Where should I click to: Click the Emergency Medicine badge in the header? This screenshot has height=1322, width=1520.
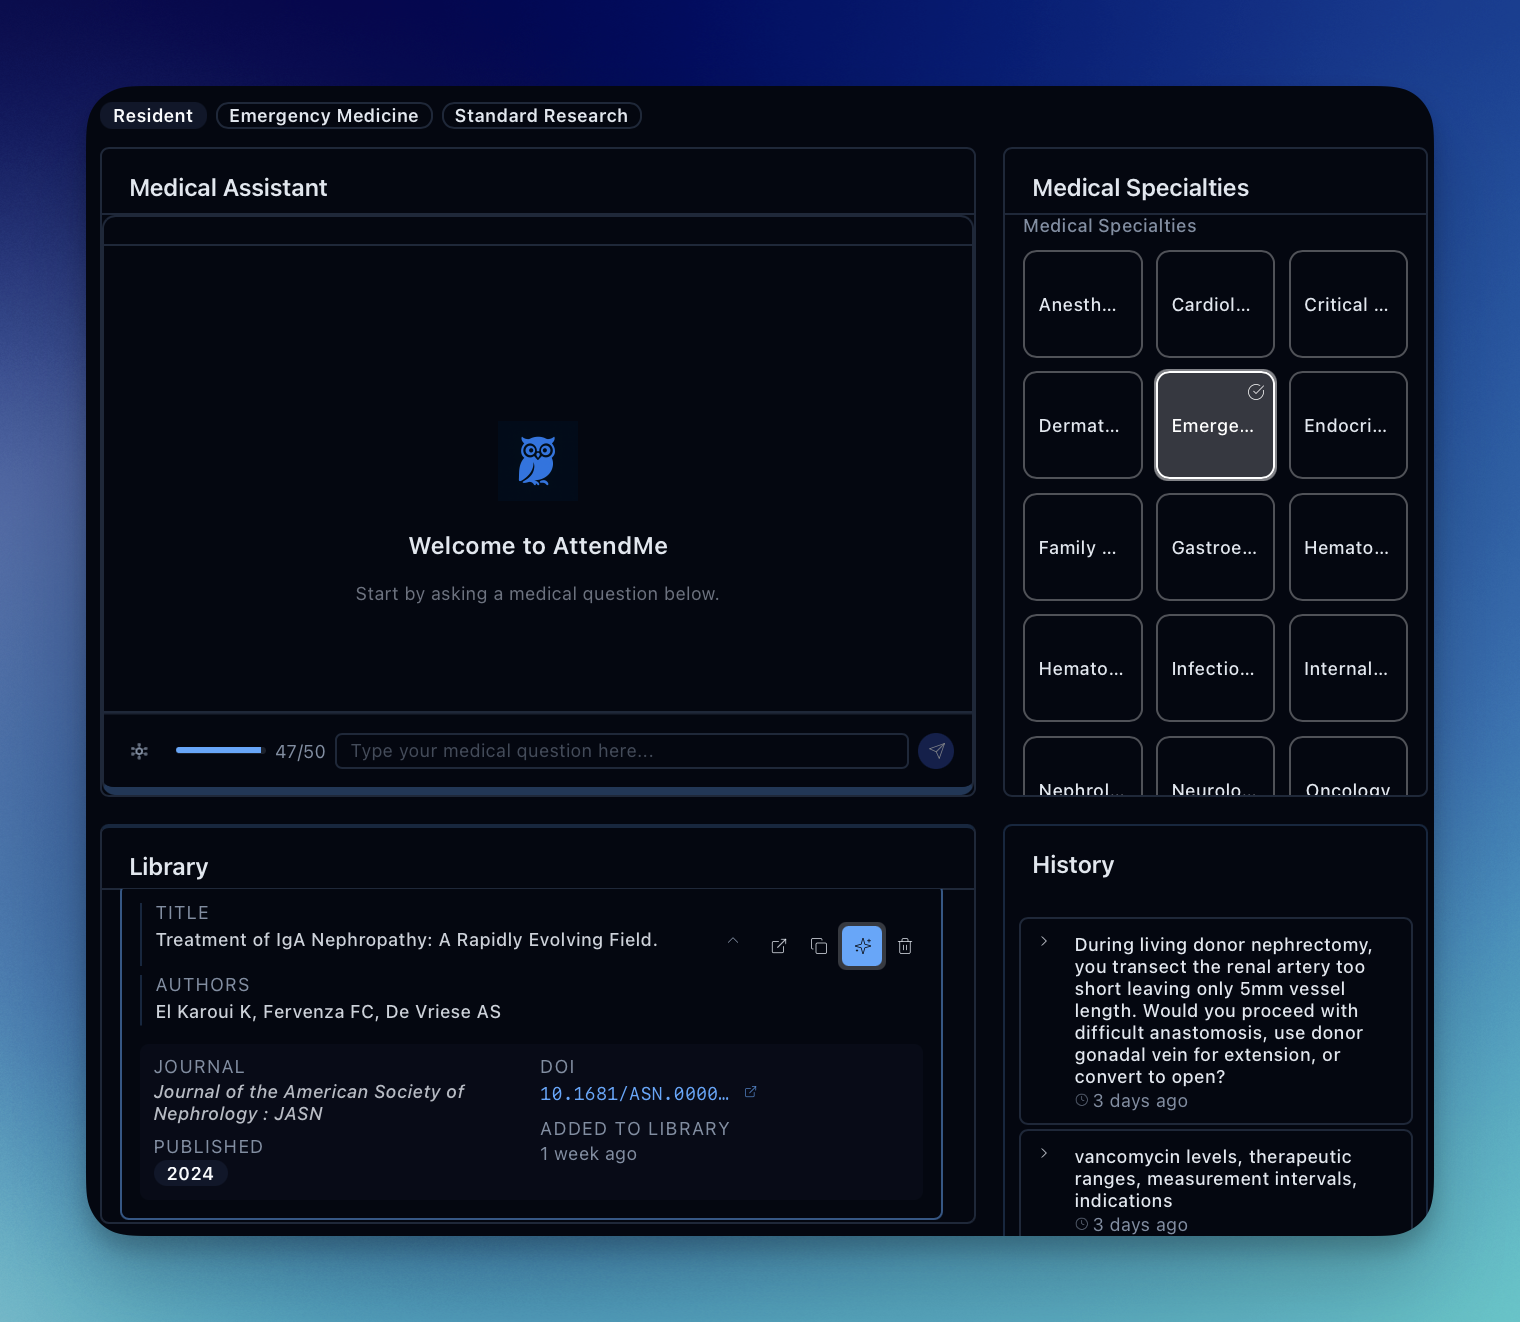pyautogui.click(x=324, y=116)
